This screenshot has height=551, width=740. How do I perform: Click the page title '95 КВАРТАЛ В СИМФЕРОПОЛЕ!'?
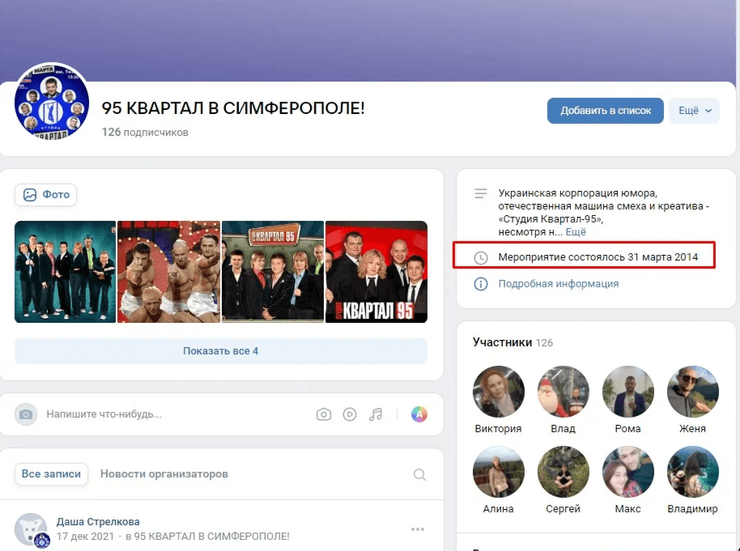[x=233, y=109]
